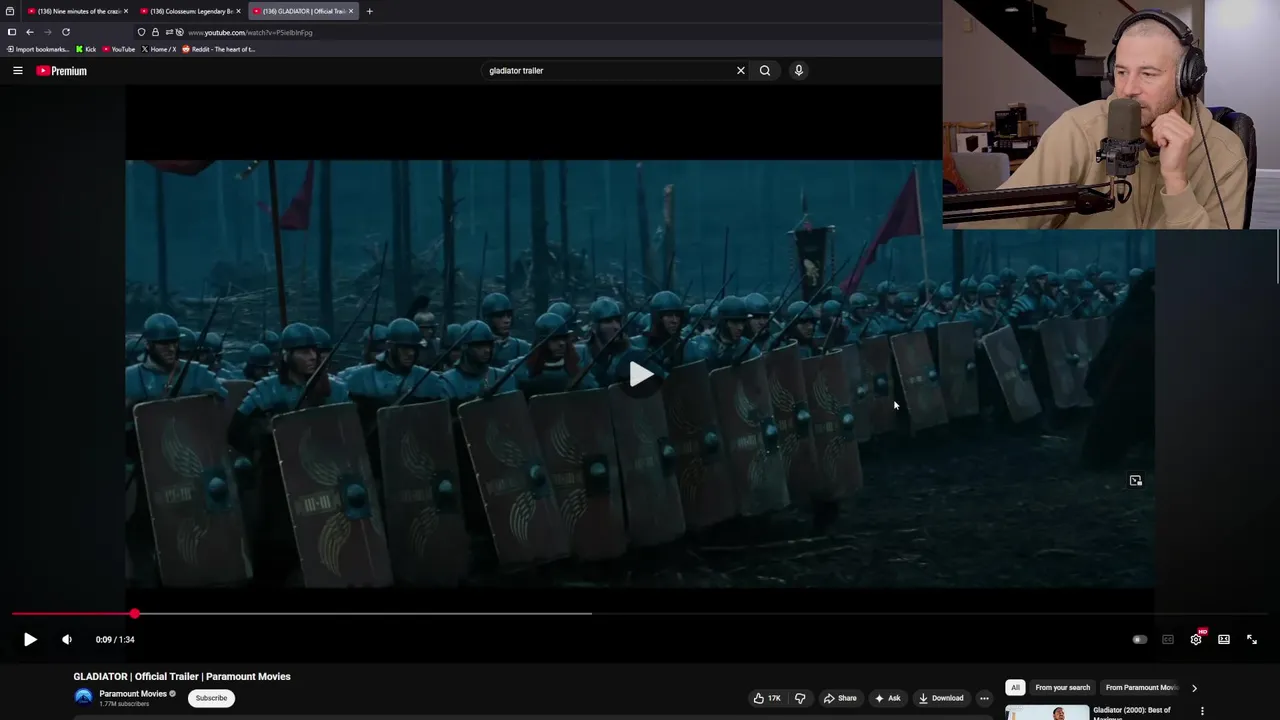
Task: Open the Reddit bookmark
Action: [218, 49]
